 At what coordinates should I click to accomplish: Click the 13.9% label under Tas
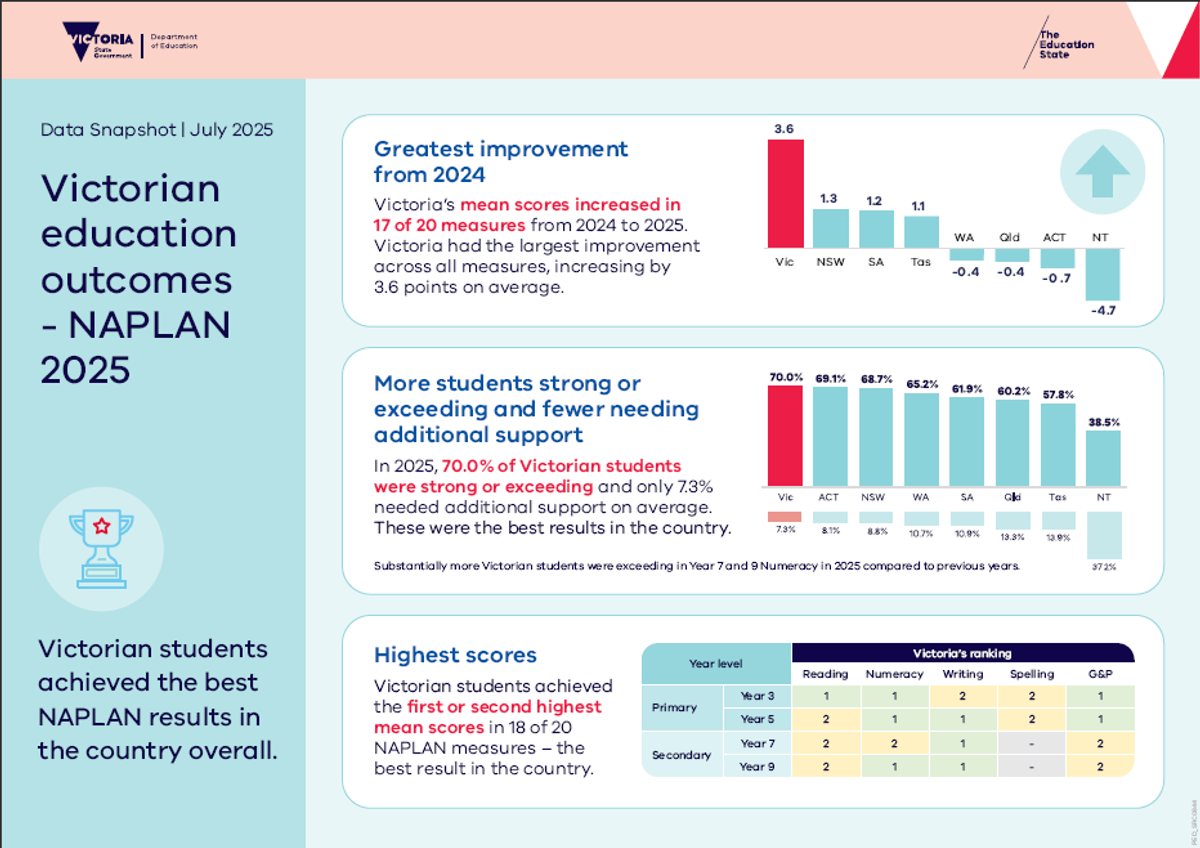(1058, 538)
